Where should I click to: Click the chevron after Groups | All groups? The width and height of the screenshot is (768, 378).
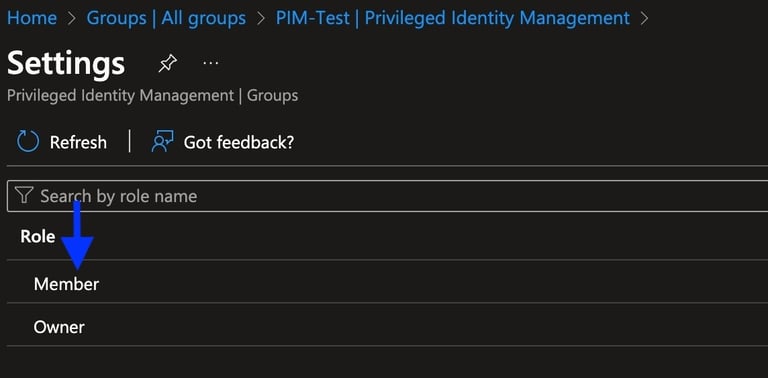(261, 19)
